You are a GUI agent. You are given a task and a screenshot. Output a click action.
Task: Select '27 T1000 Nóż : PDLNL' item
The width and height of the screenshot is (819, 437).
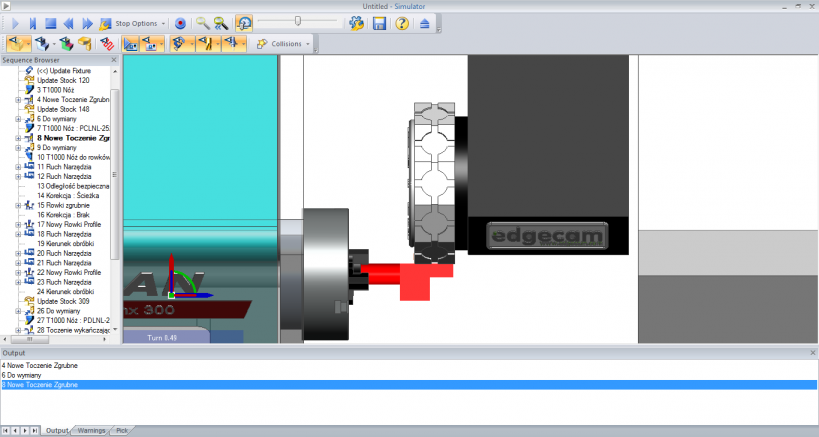tap(73, 321)
